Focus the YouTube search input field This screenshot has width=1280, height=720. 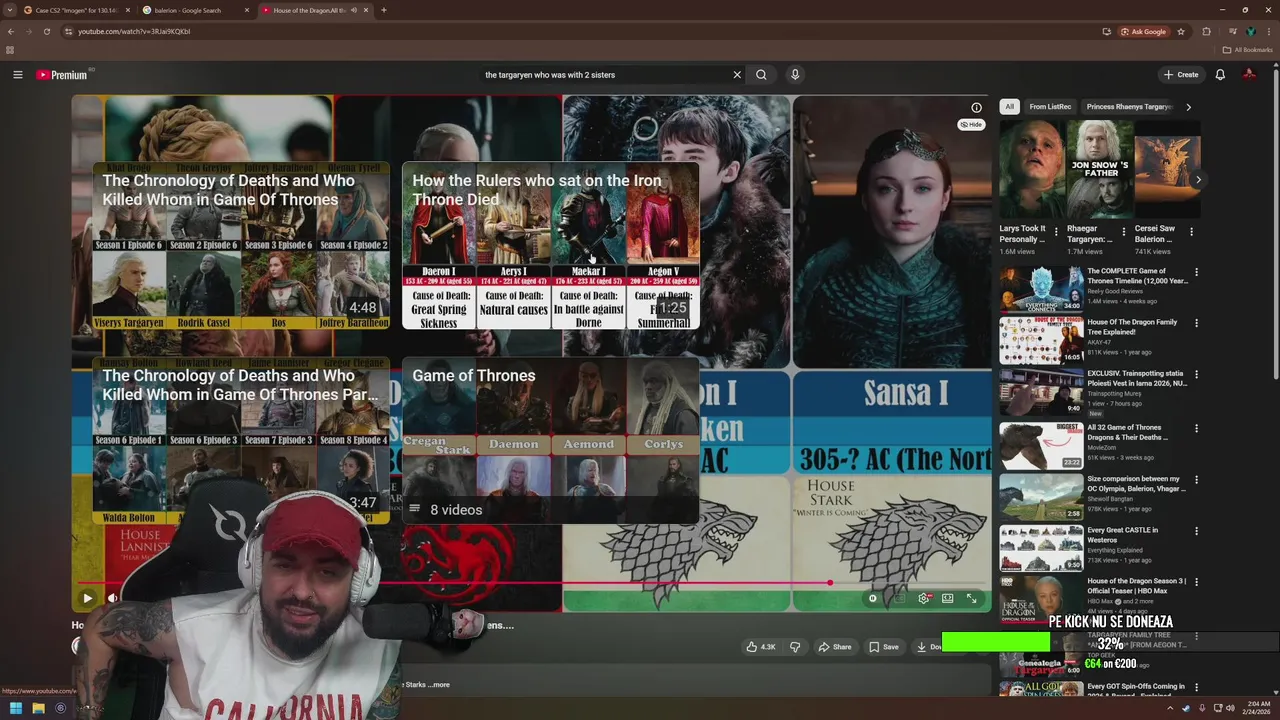[x=605, y=75]
